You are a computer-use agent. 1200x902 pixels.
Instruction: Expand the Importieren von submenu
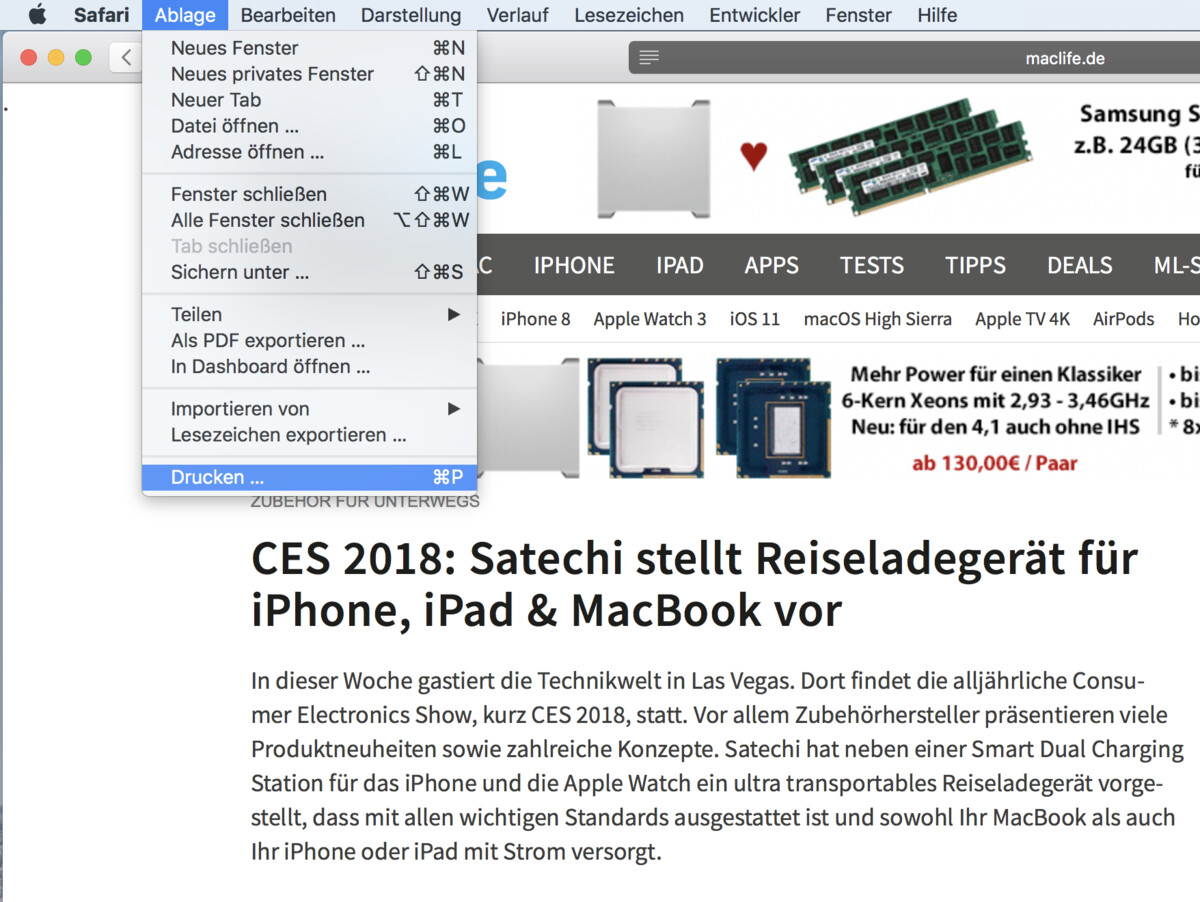tap(309, 408)
